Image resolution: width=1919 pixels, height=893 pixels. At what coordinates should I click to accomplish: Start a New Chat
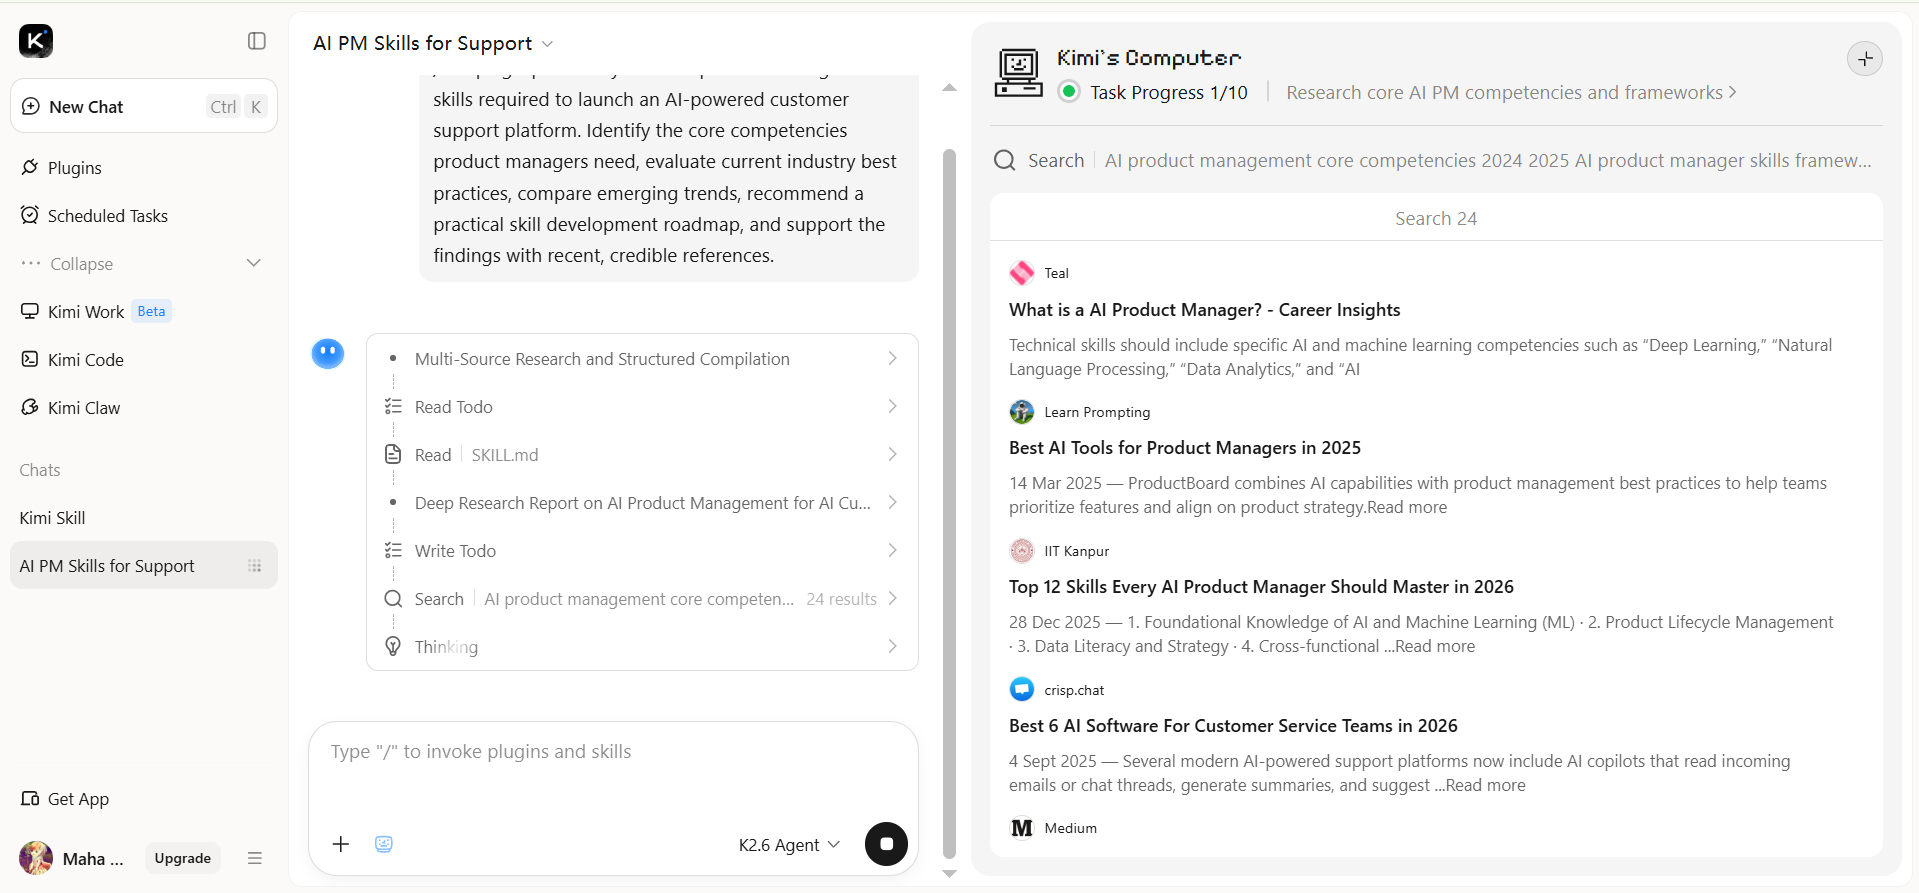[x=144, y=106]
